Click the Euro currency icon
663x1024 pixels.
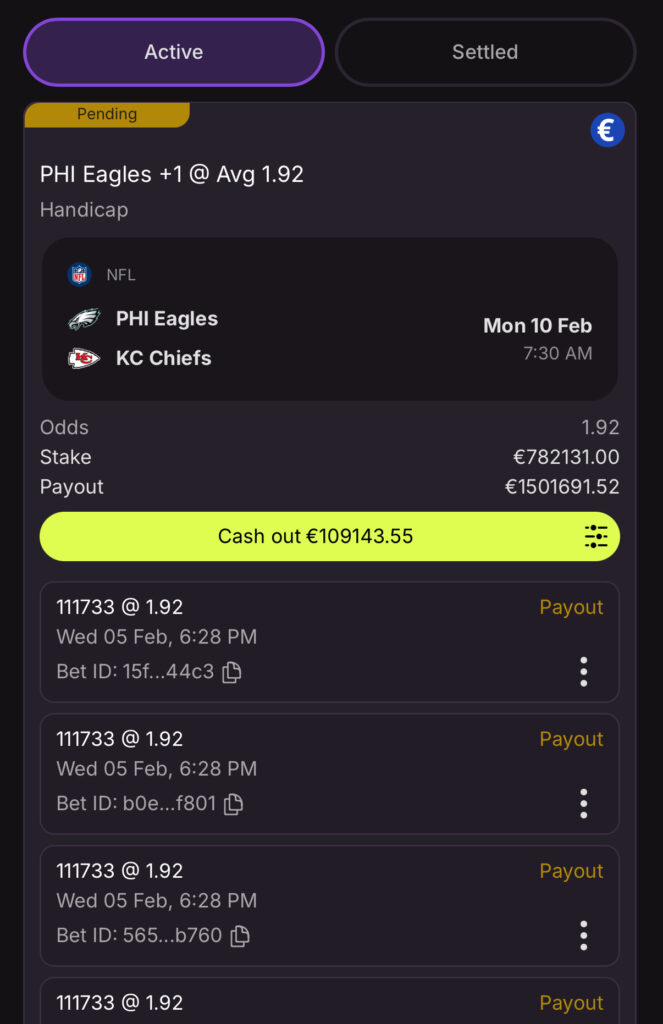click(607, 130)
